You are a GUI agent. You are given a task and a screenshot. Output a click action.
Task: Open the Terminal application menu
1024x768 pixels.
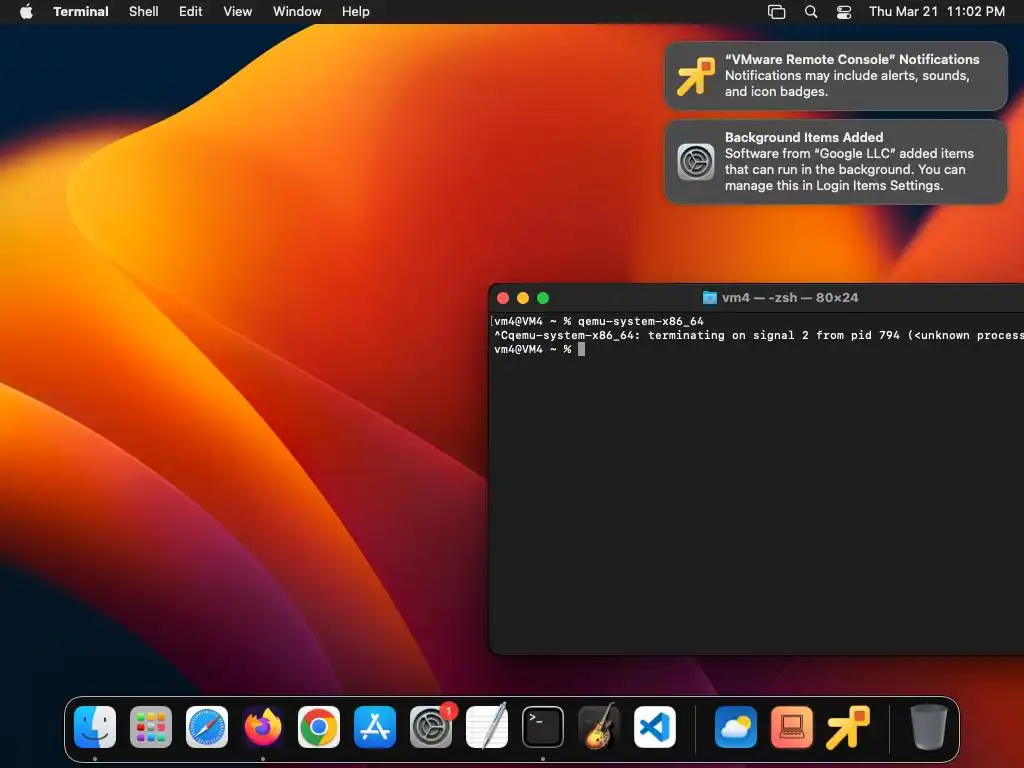pyautogui.click(x=80, y=12)
